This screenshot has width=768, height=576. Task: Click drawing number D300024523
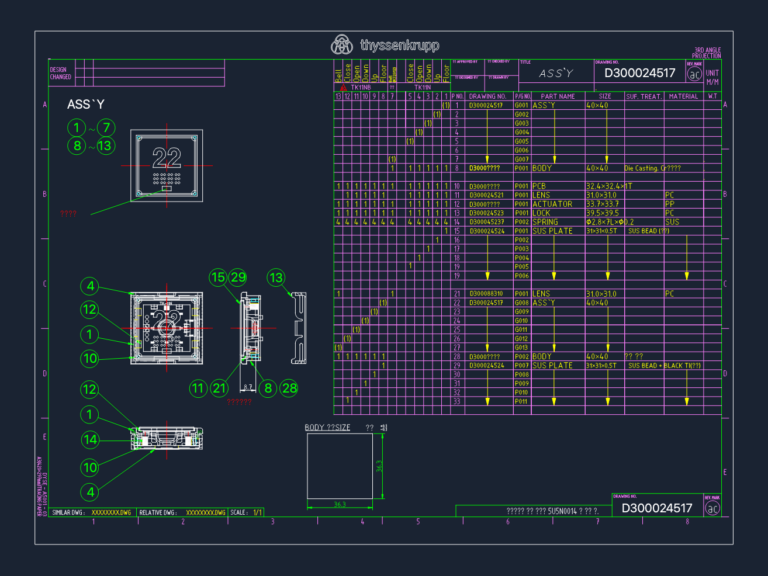(486, 213)
